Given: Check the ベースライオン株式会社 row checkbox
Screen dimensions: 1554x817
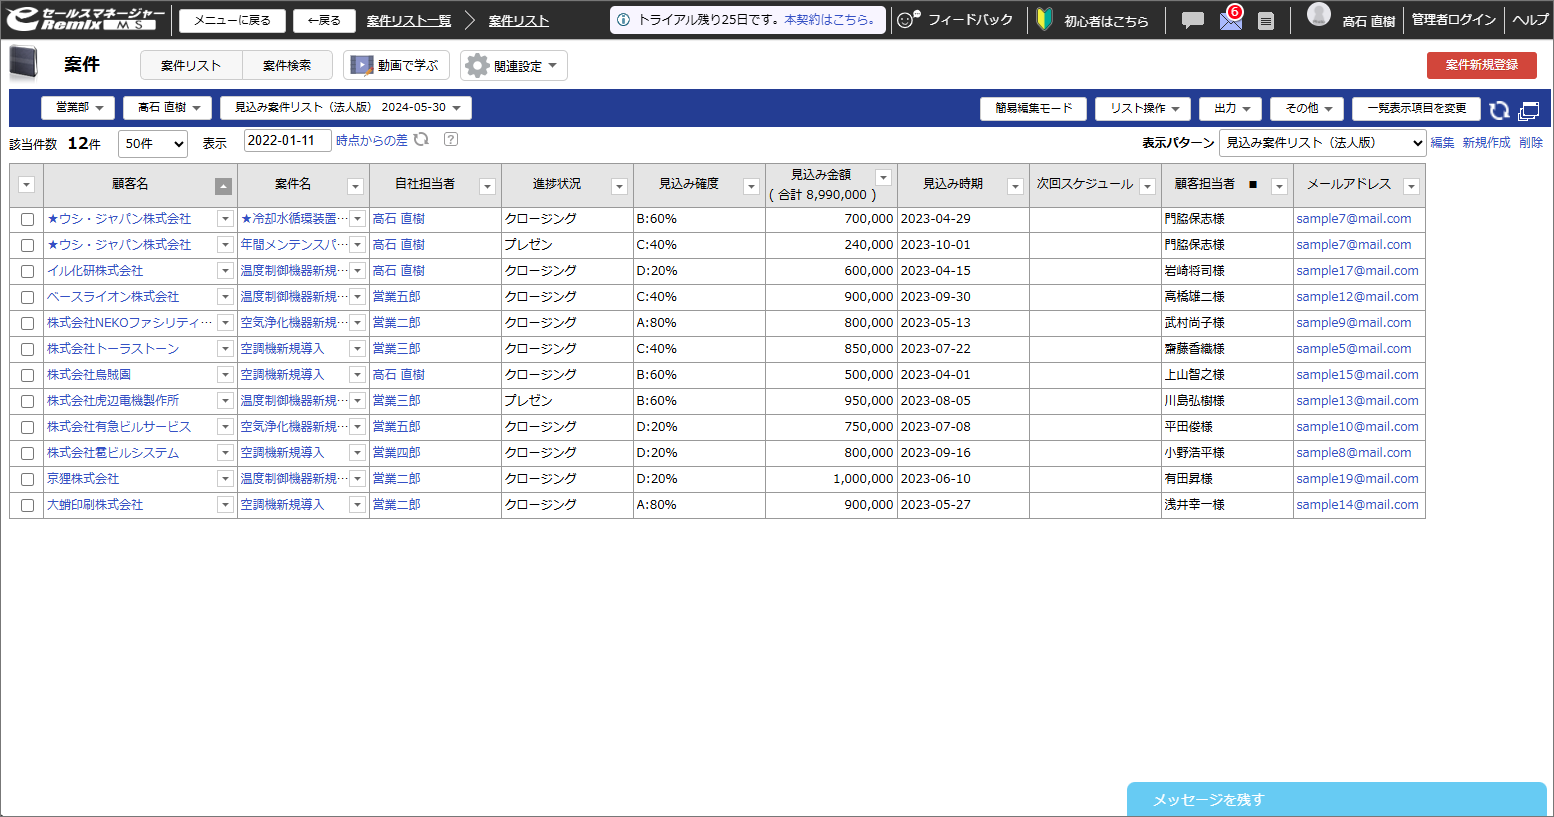Looking at the screenshot, I should point(27,298).
